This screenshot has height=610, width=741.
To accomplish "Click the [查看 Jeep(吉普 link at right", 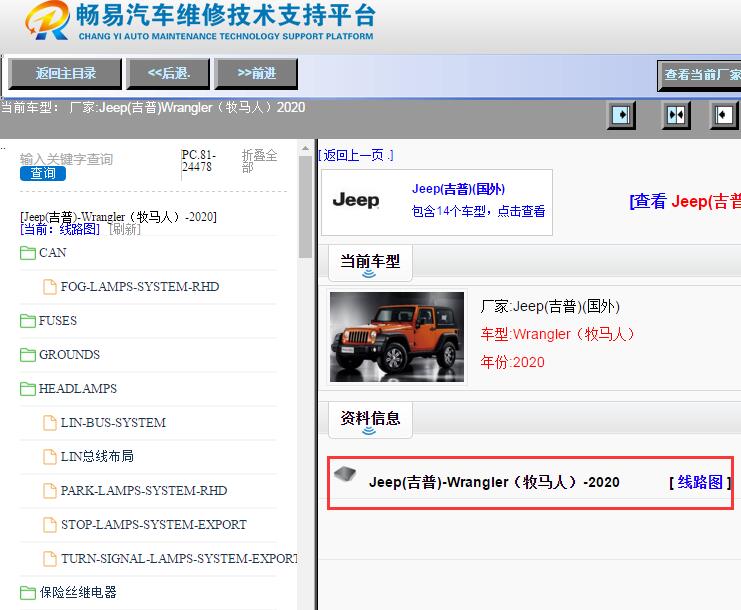I will 685,202.
